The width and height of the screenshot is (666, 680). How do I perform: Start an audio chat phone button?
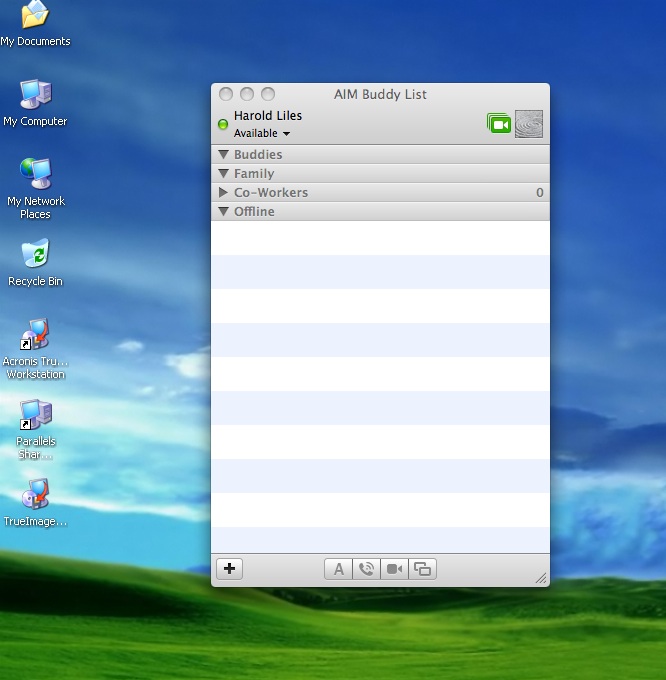coord(366,569)
